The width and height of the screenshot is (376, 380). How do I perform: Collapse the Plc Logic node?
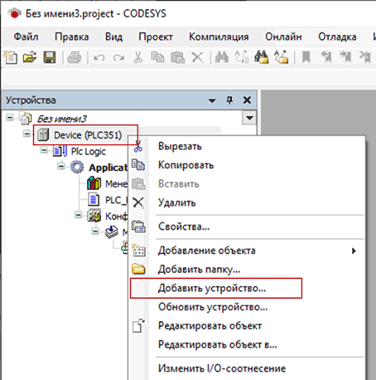[x=44, y=150]
